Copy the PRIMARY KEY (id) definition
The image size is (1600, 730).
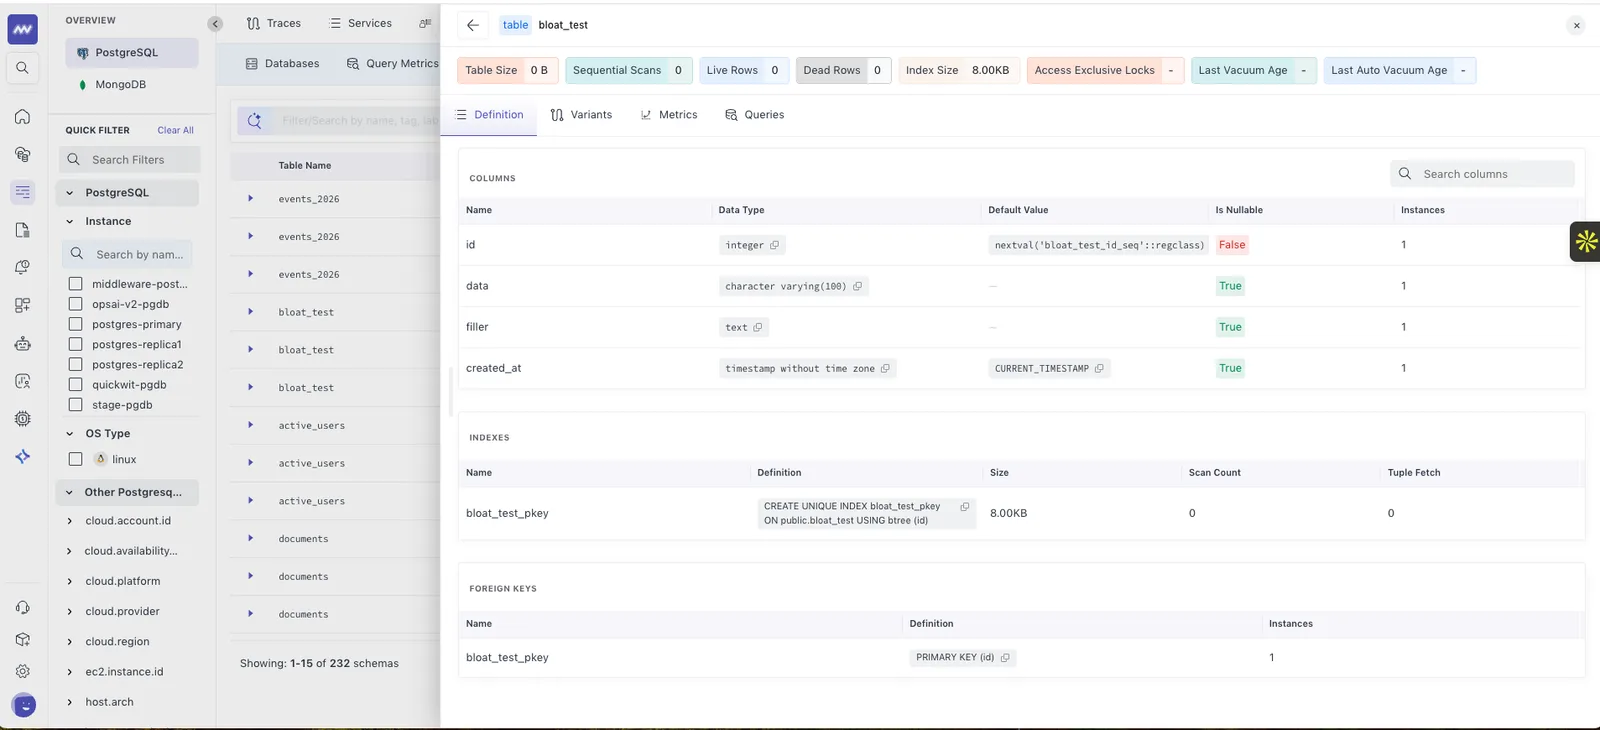1005,657
